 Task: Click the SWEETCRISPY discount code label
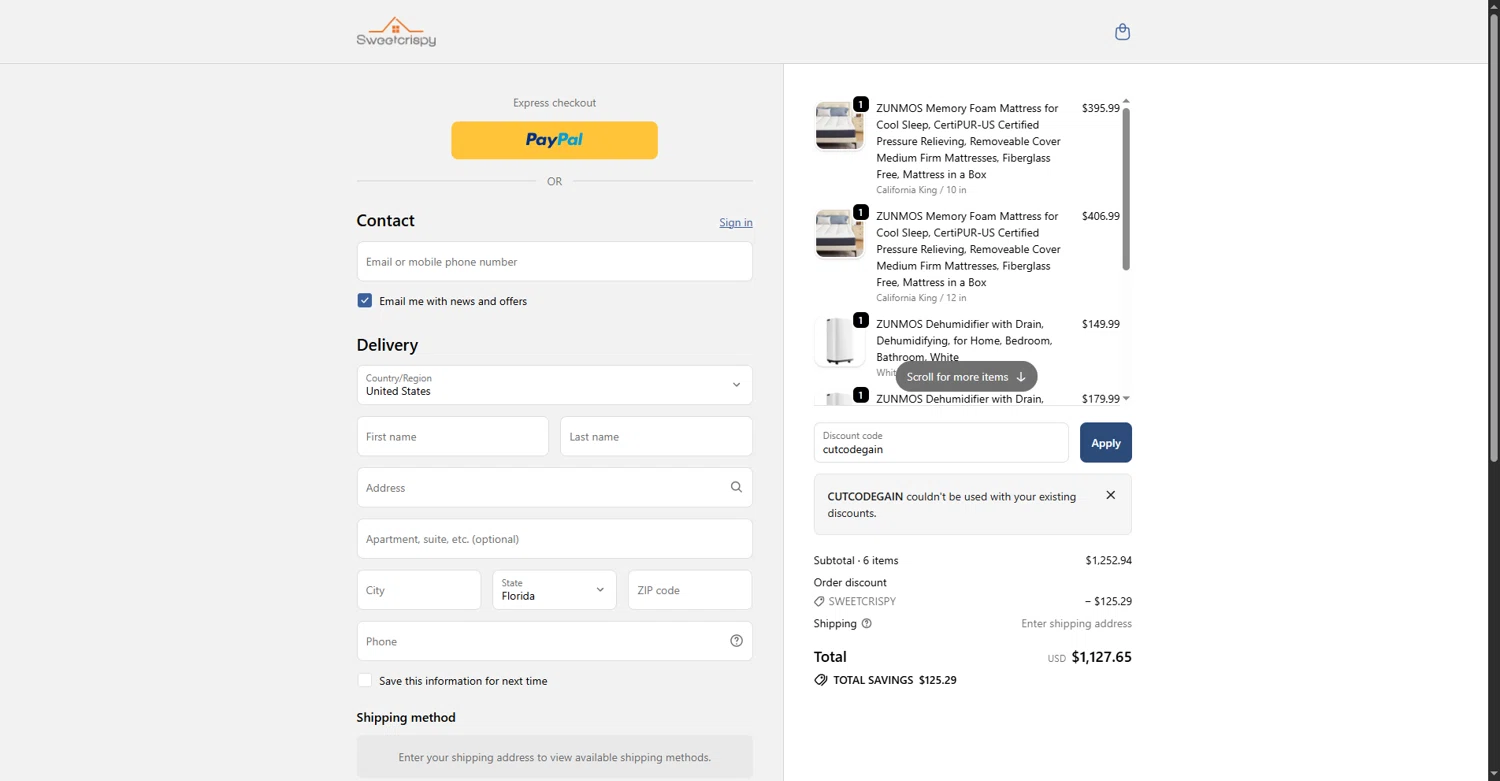click(x=862, y=602)
